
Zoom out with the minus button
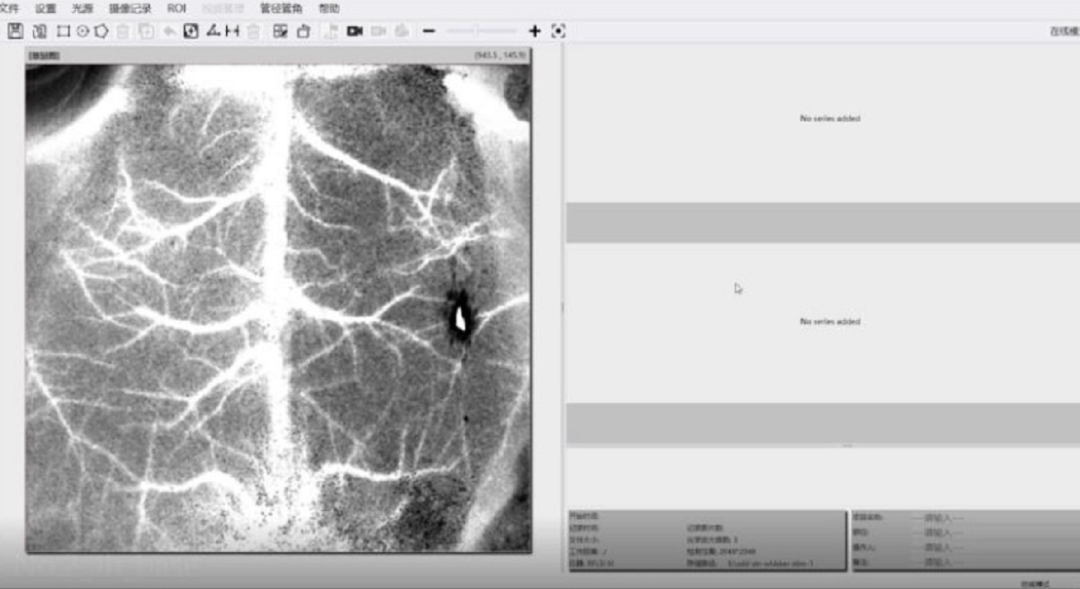428,31
